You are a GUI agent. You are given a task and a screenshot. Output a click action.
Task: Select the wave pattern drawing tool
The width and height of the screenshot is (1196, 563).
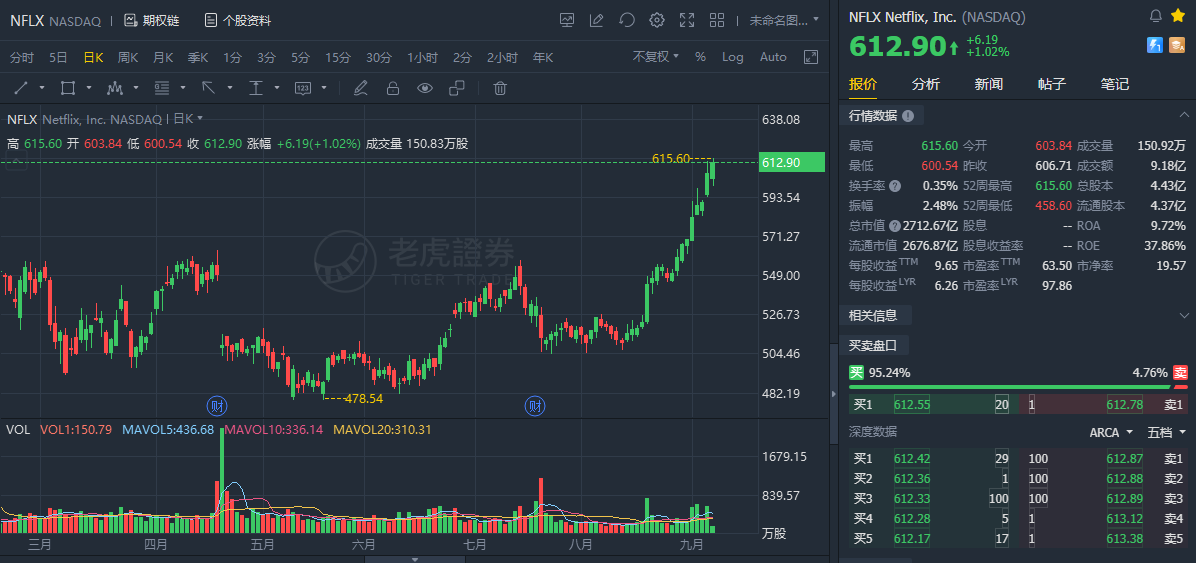(114, 88)
